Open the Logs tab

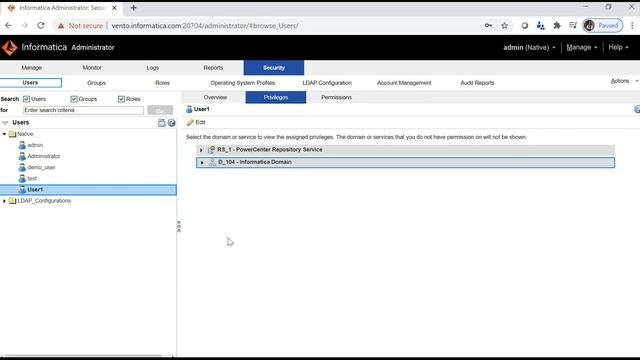(152, 68)
